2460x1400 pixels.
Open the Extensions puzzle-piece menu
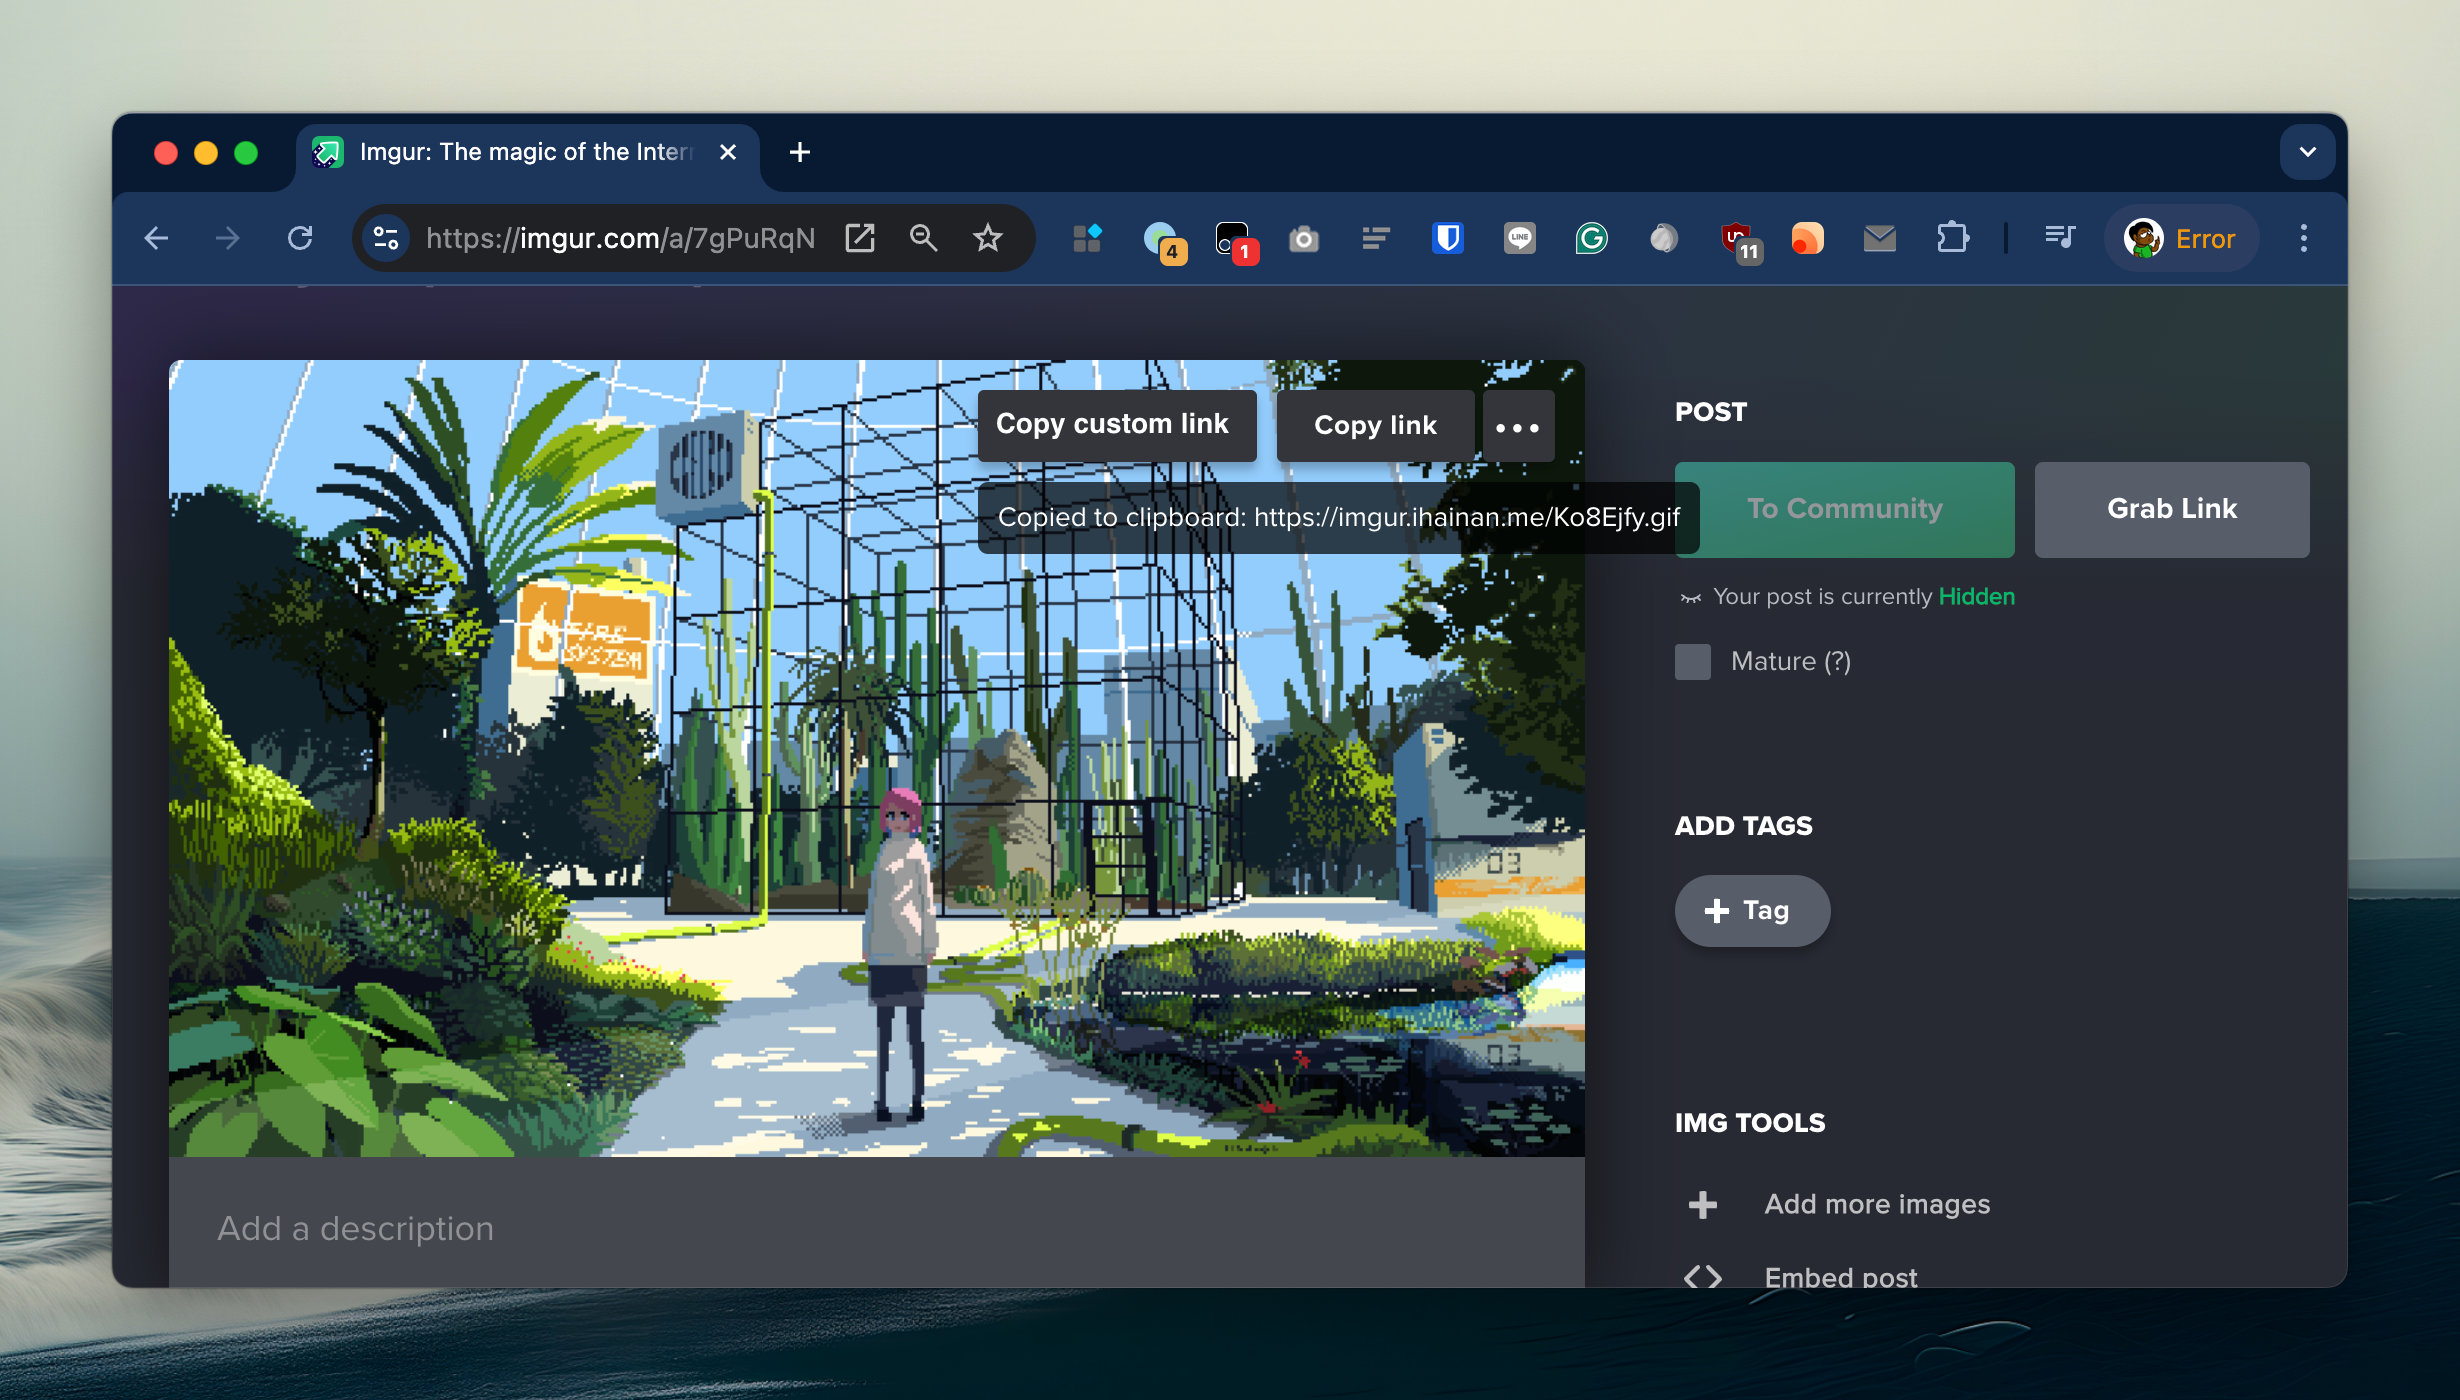1952,238
